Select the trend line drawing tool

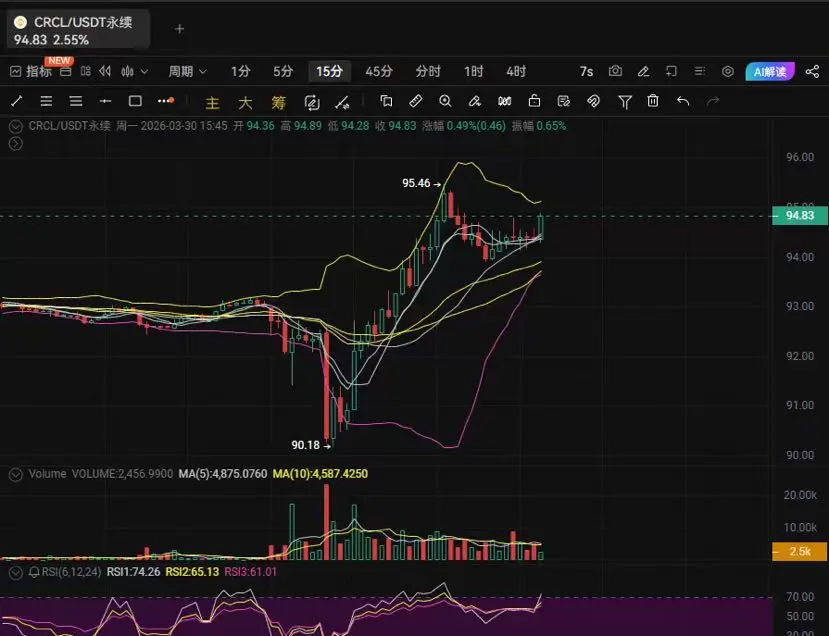pyautogui.click(x=16, y=100)
